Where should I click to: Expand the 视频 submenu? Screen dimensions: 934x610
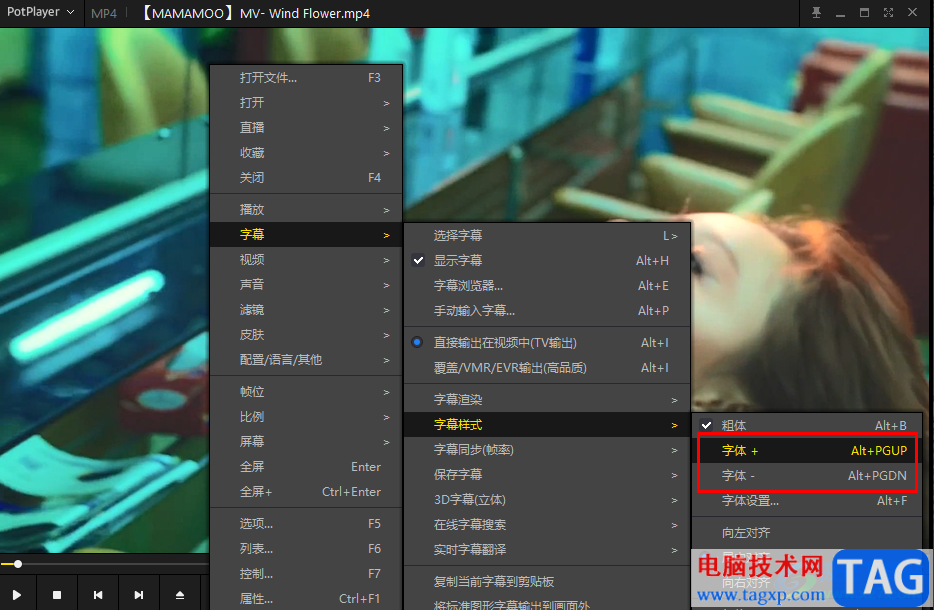[x=306, y=260]
